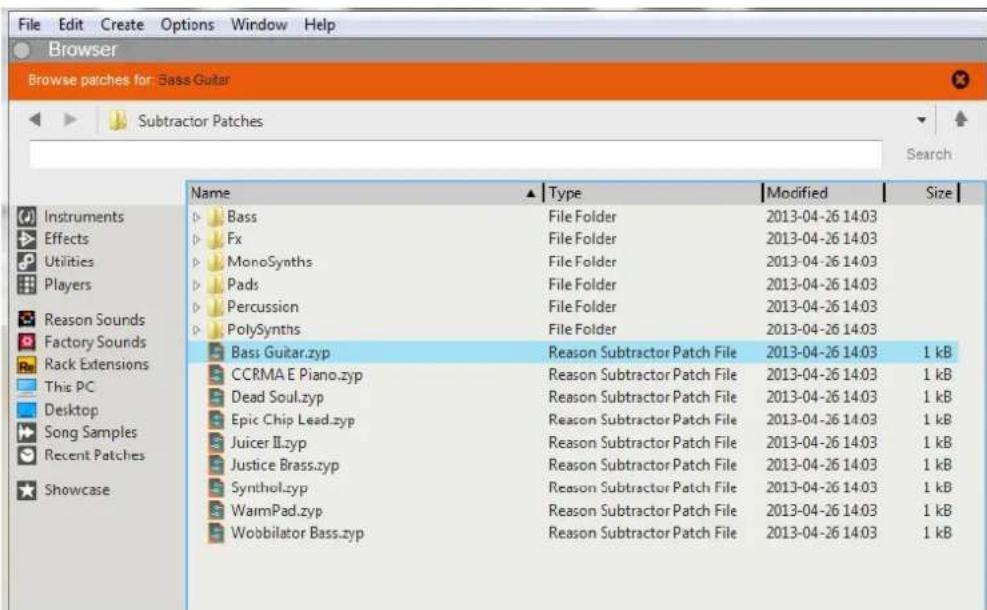
Task: Open the Options menu
Action: 187,25
